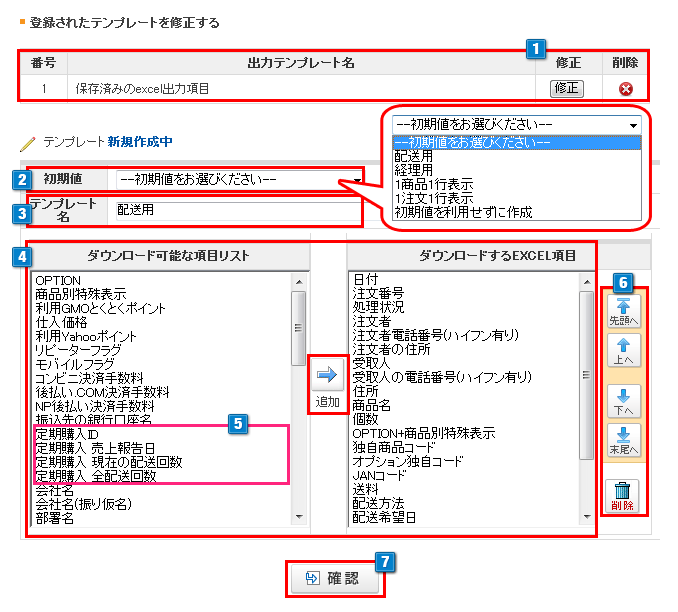Choose 経理用 from the dropdown list
The image size is (678, 612).
click(413, 171)
